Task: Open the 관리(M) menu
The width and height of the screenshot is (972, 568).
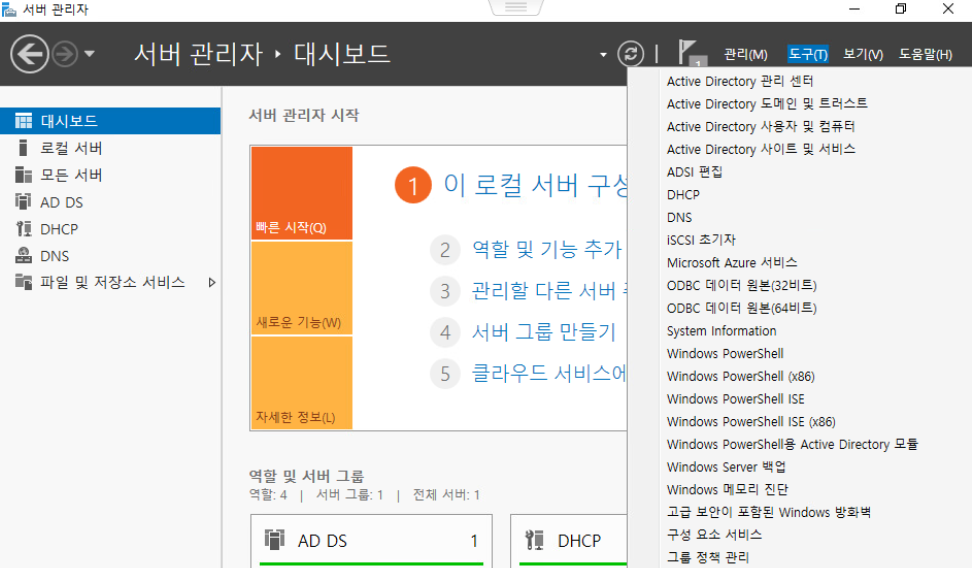Action: pyautogui.click(x=746, y=55)
